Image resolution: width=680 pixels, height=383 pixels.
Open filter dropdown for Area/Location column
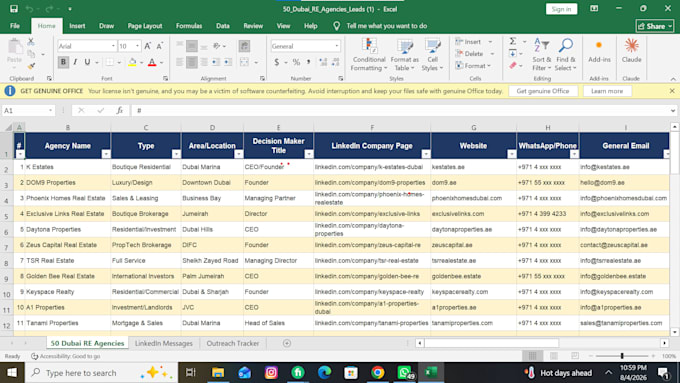[x=239, y=154]
